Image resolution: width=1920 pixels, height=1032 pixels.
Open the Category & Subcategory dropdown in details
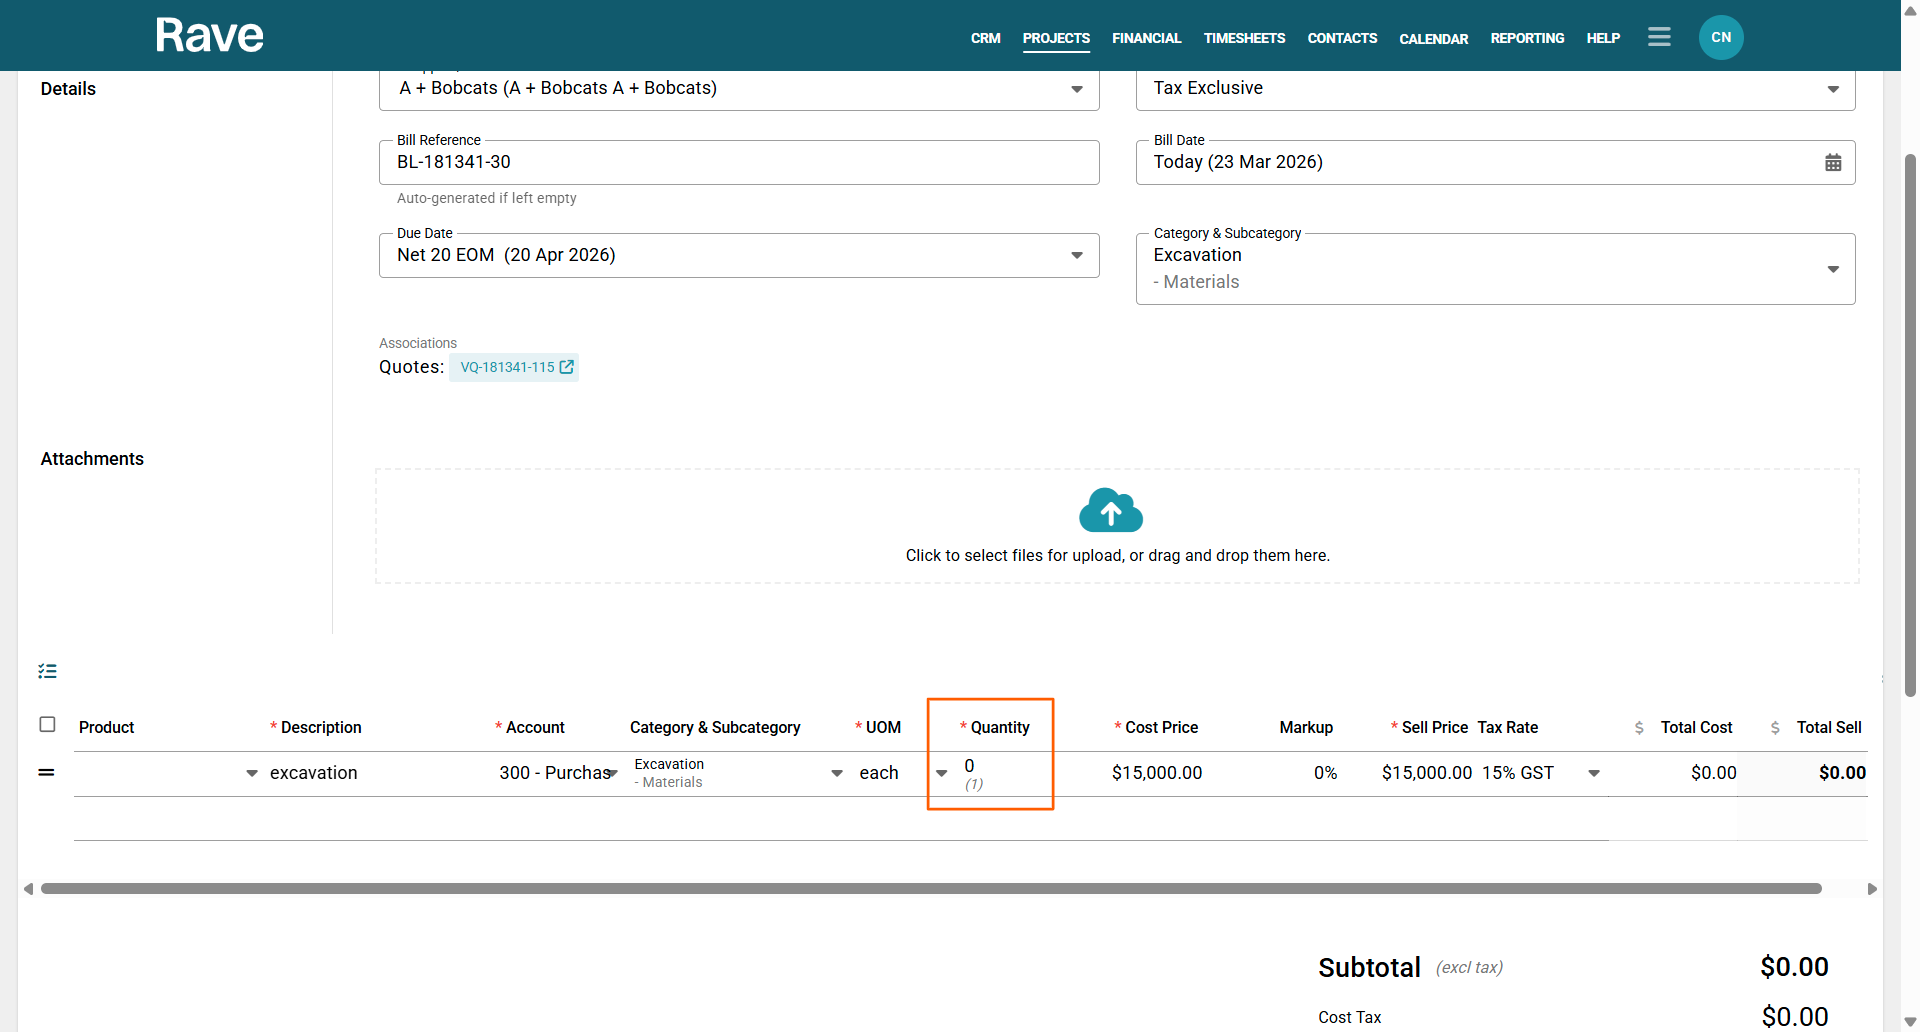point(1832,269)
